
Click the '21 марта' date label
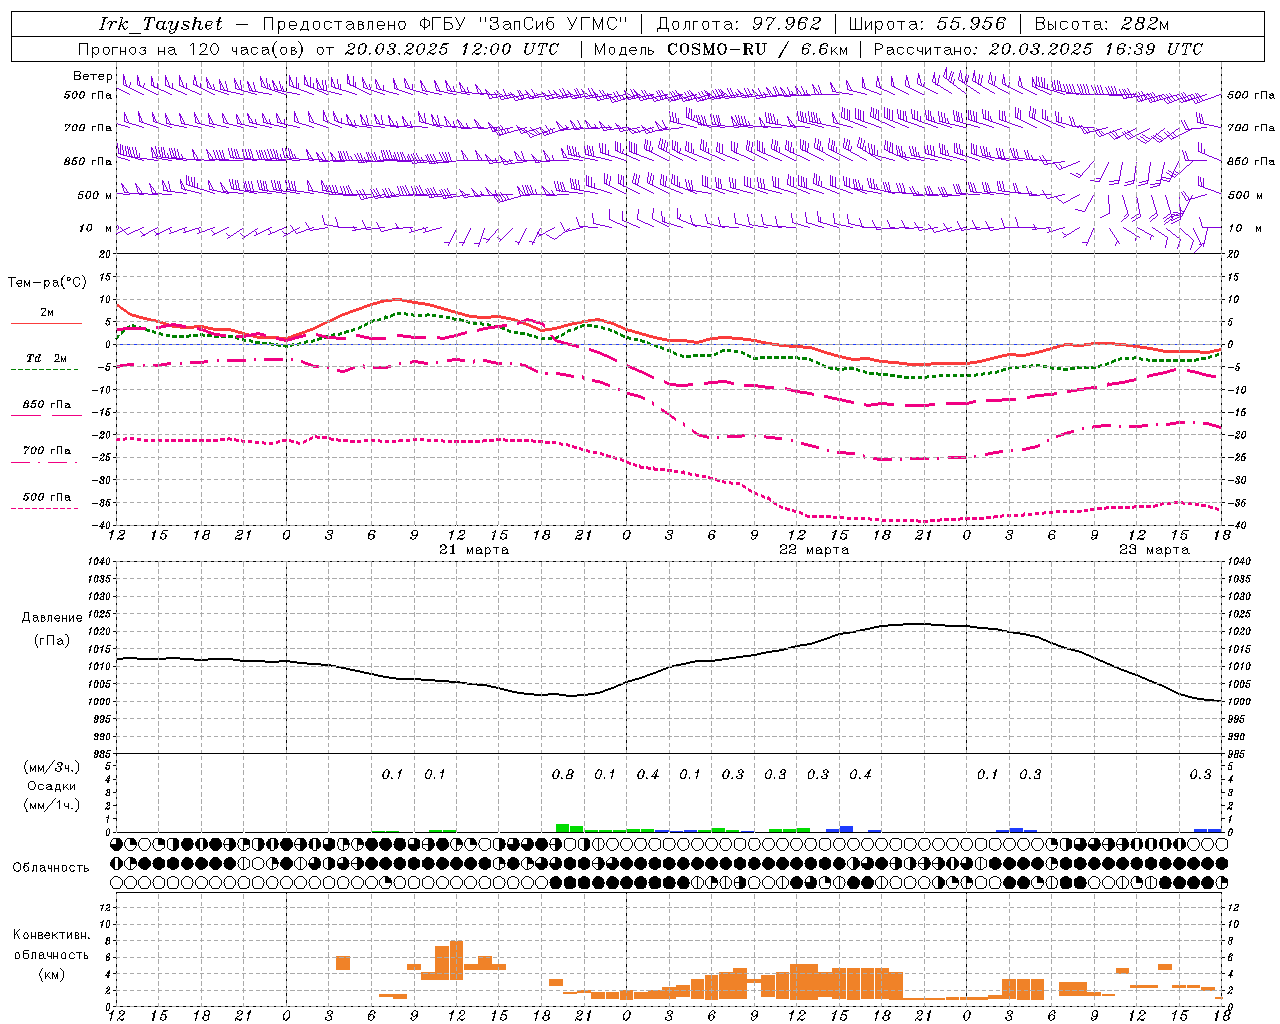pyautogui.click(x=474, y=550)
